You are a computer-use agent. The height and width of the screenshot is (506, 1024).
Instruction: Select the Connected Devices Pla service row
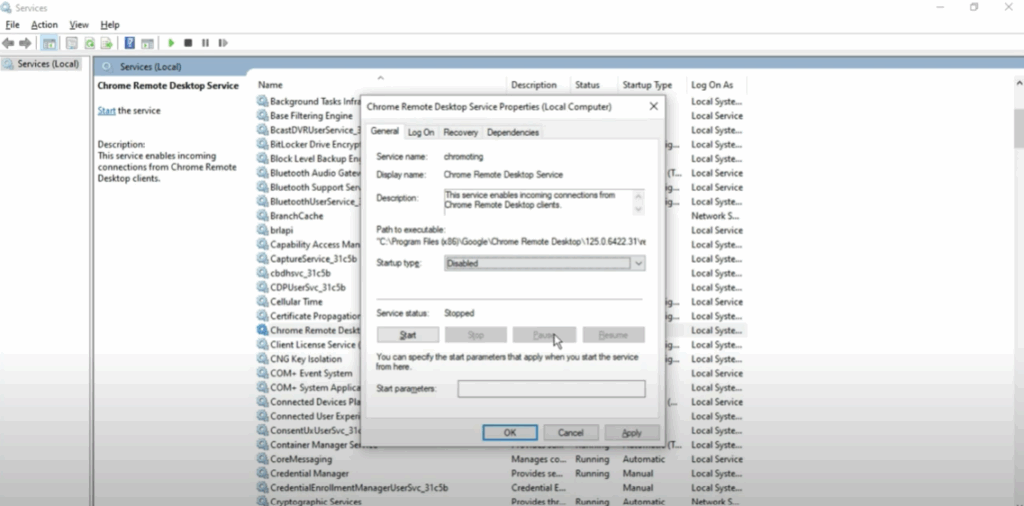500,402
